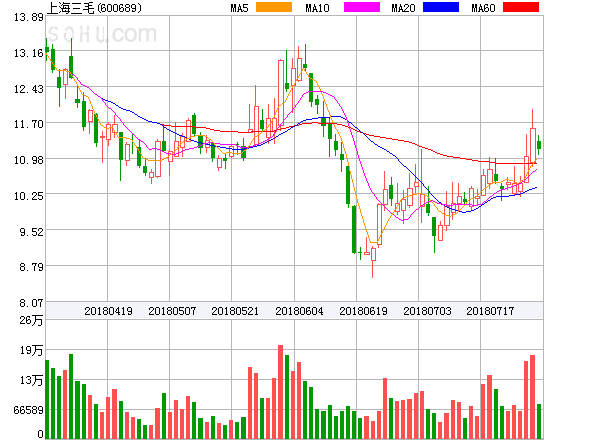
Task: Click the 20180619 date label
Action: click(364, 311)
